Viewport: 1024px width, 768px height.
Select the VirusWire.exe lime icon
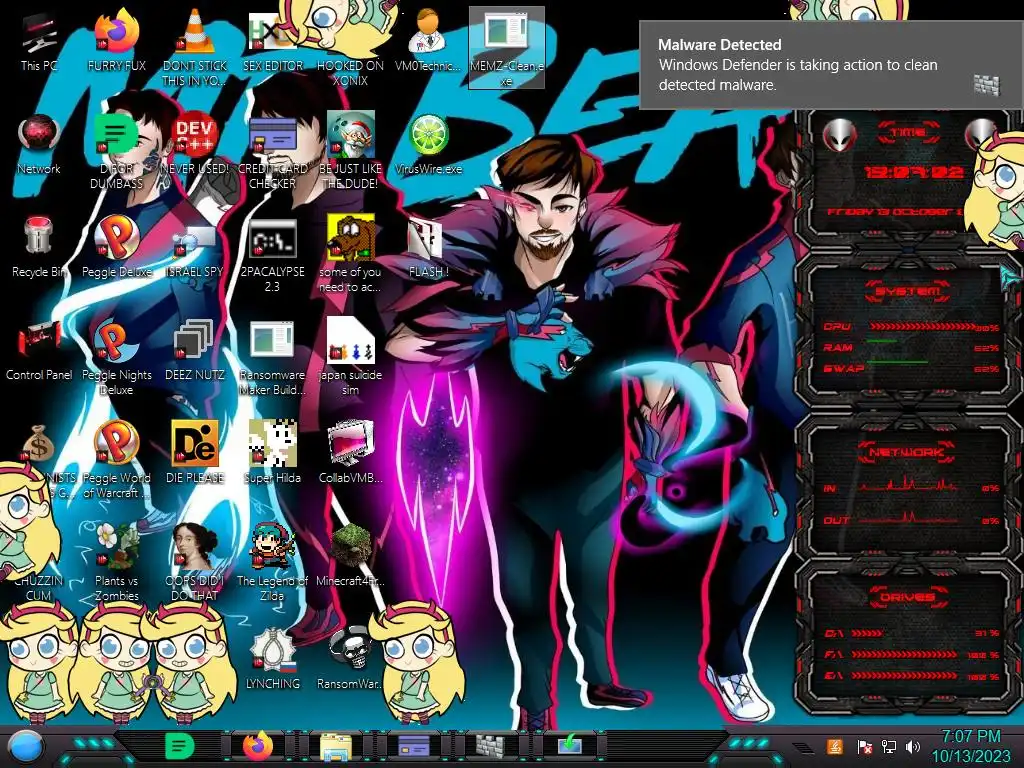[428, 145]
